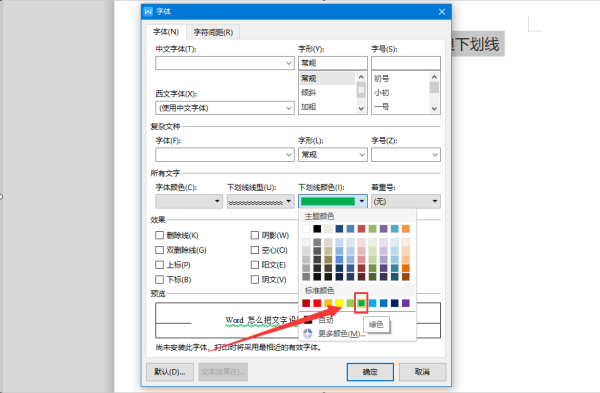
Task: Pick the red standard color
Action: pyautogui.click(x=317, y=303)
